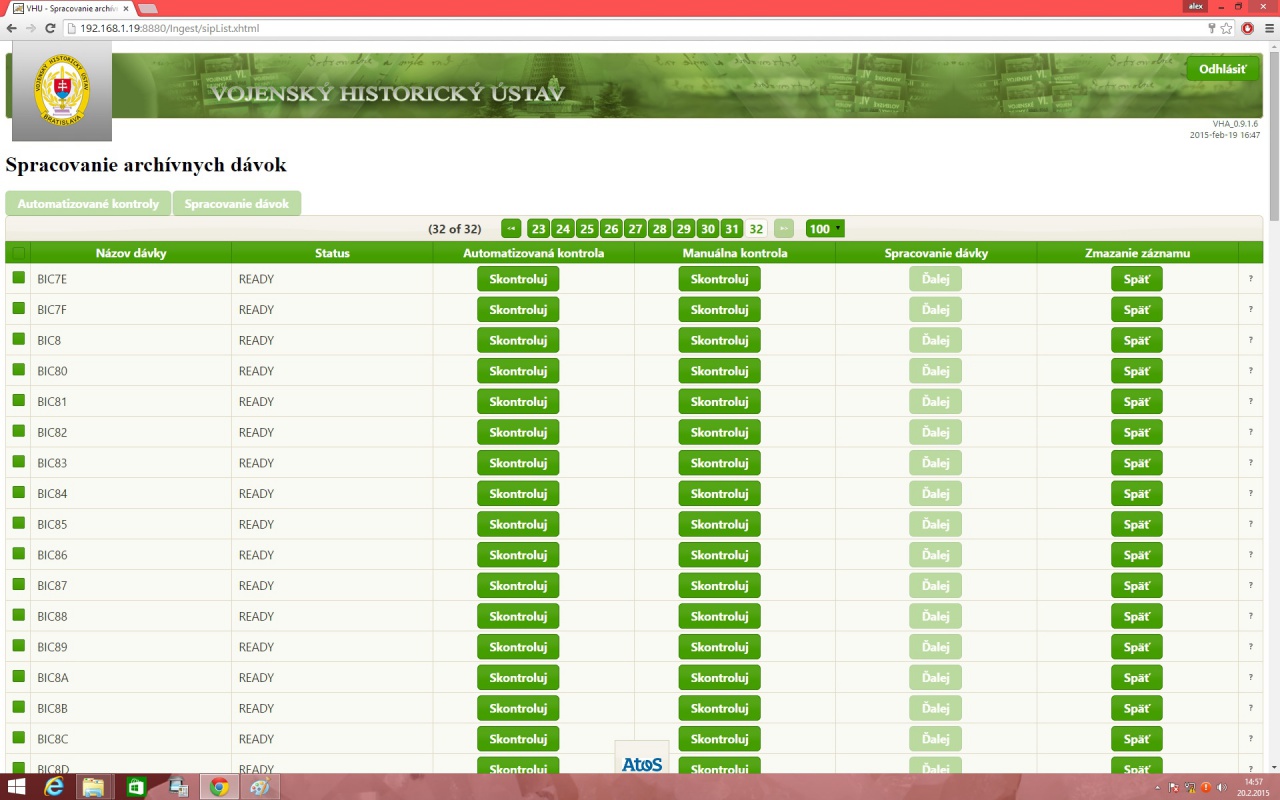The height and width of the screenshot is (800, 1280).
Task: Open the rows-per-page dropdown showing 100
Action: pyautogui.click(x=825, y=229)
